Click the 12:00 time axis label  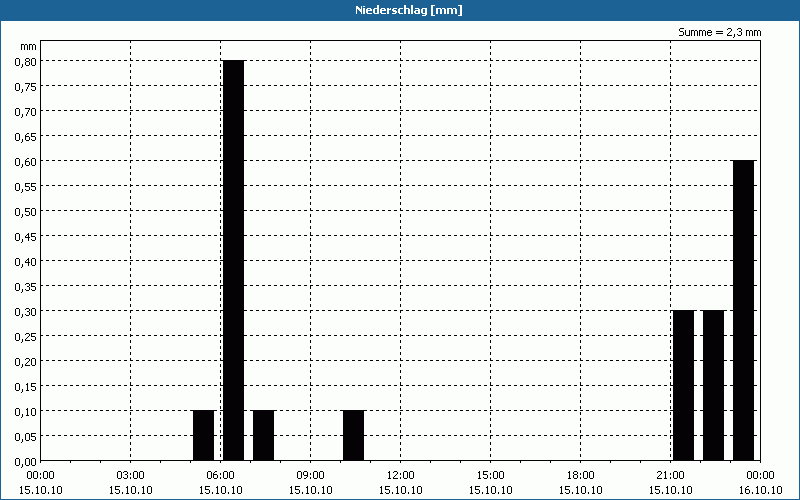[x=401, y=476]
